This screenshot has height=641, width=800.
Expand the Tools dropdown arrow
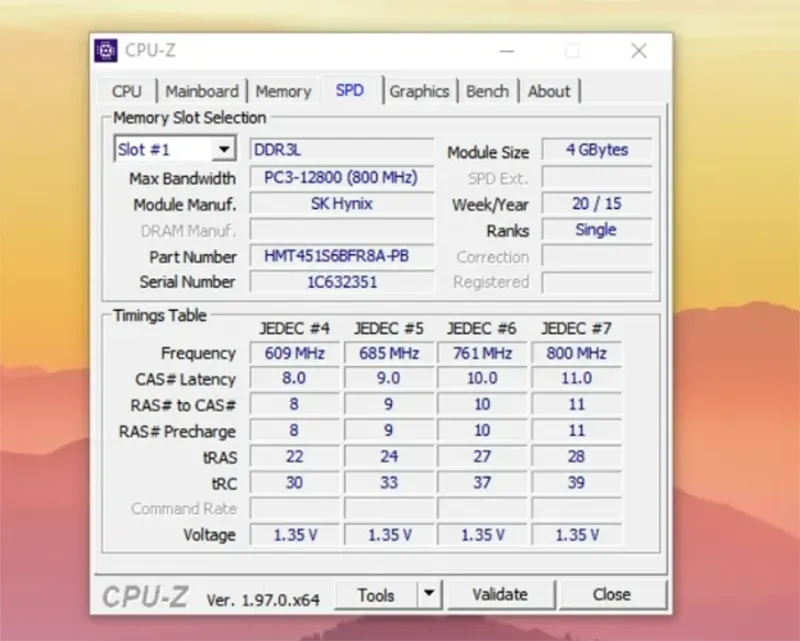tap(430, 595)
